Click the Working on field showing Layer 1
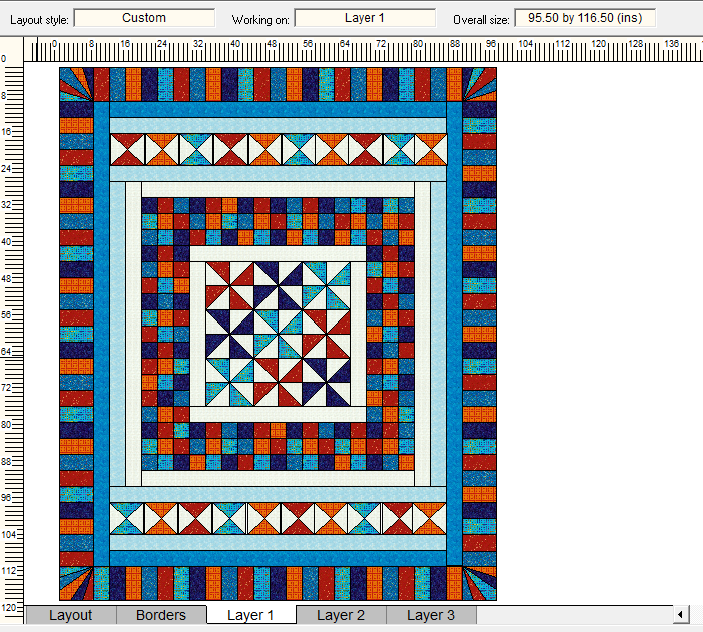Image resolution: width=703 pixels, height=632 pixels. coord(365,18)
